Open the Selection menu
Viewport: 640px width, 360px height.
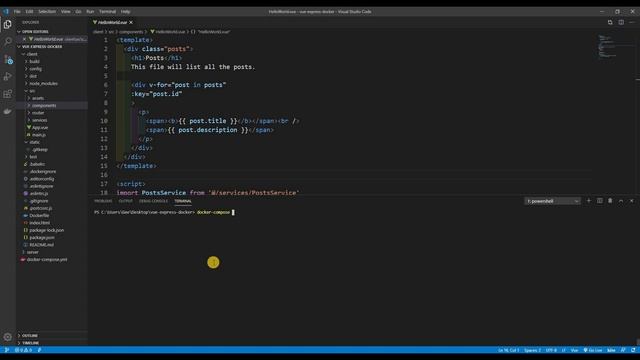(47, 11)
